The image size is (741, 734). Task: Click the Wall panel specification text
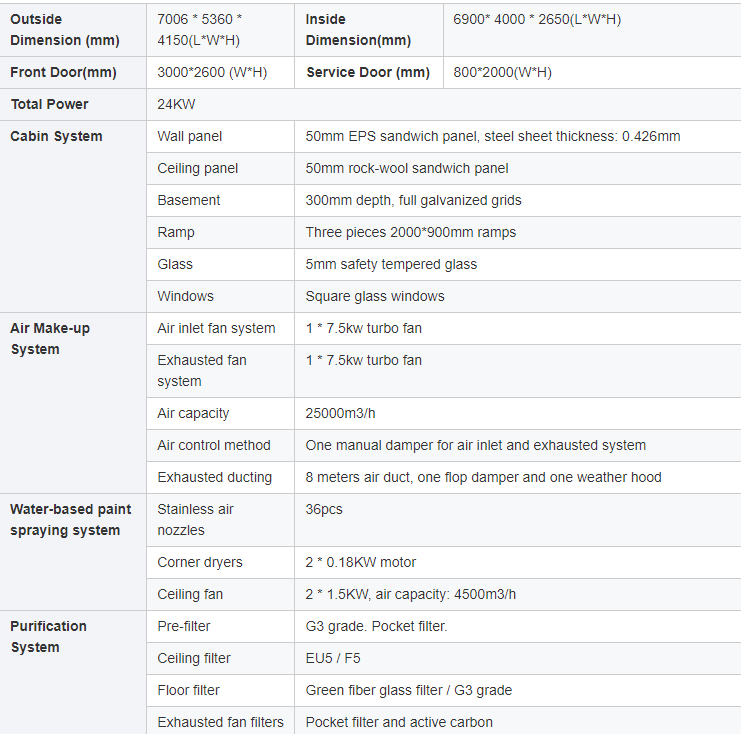click(493, 136)
